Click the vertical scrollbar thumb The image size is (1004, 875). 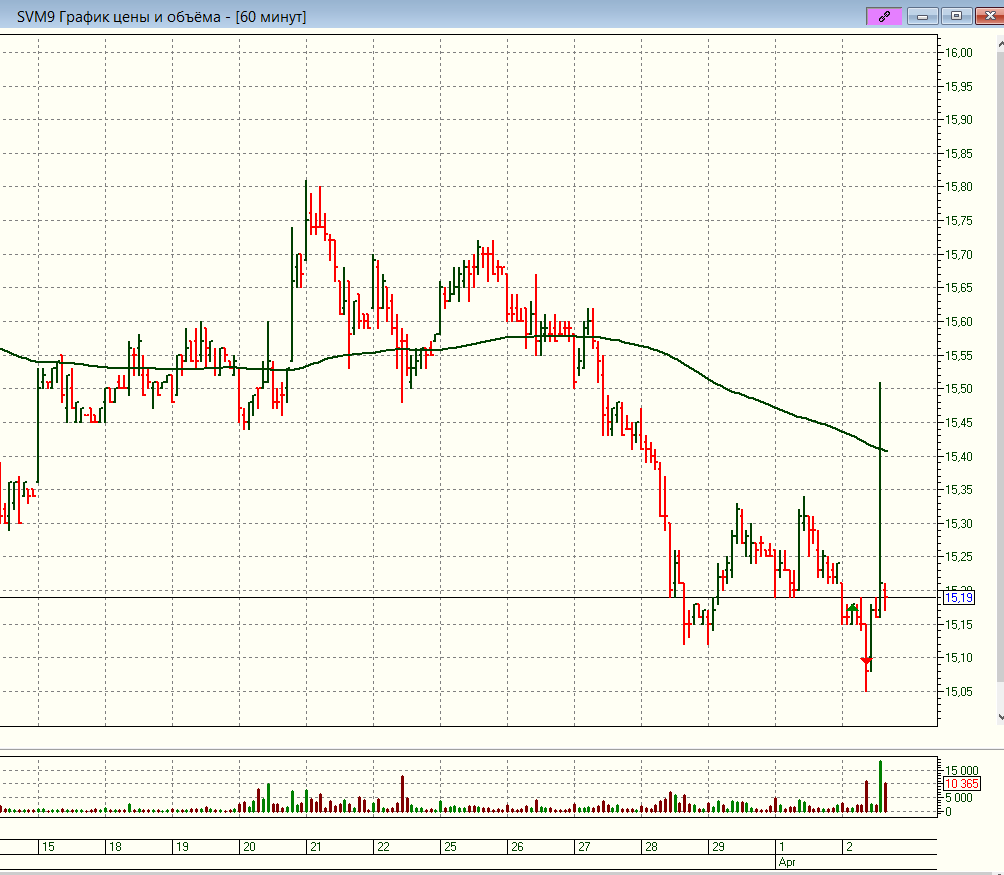pyautogui.click(x=999, y=380)
